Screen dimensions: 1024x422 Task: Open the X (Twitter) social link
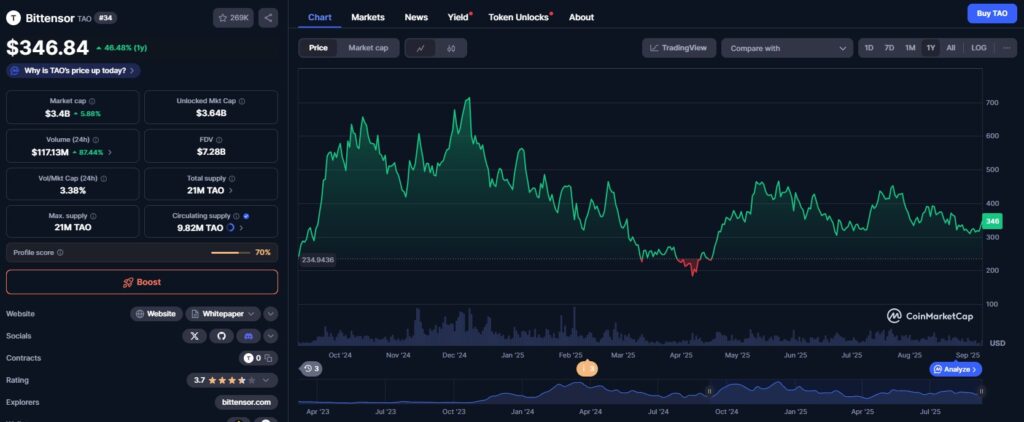(195, 336)
